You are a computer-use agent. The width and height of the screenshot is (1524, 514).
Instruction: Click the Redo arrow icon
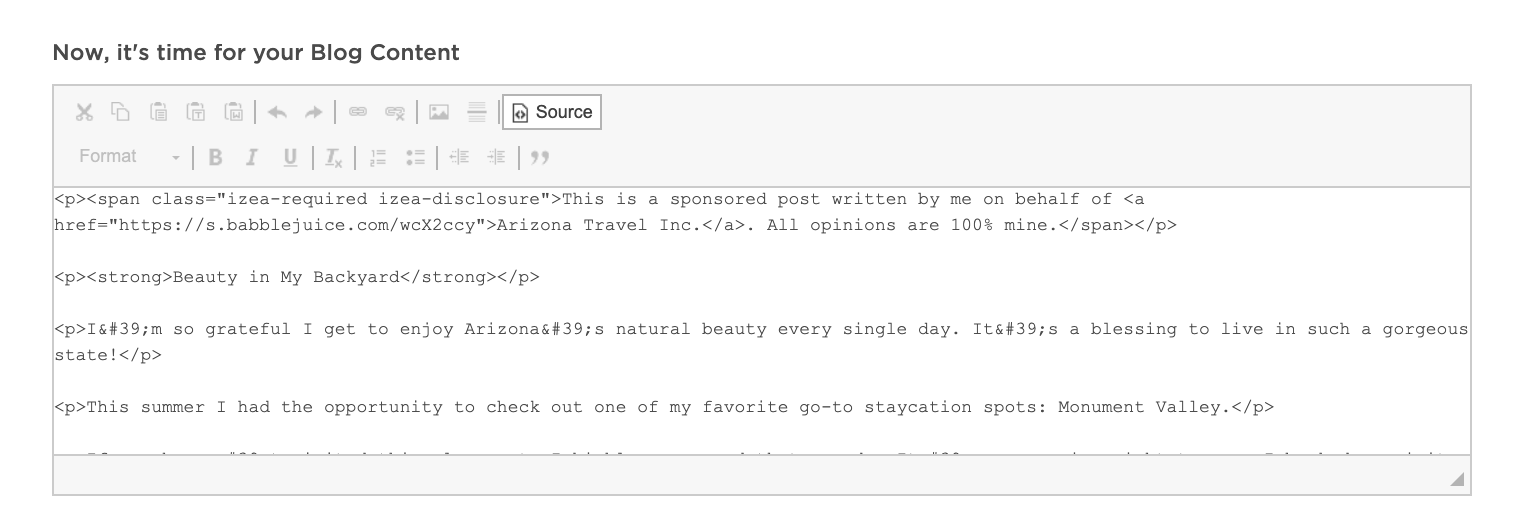click(x=314, y=112)
